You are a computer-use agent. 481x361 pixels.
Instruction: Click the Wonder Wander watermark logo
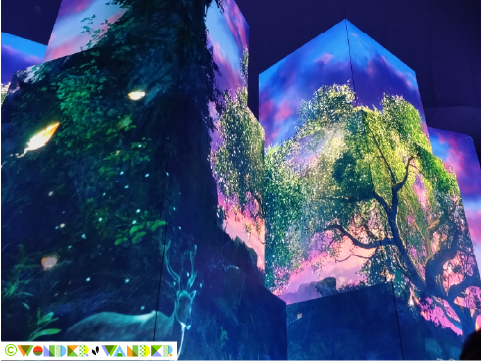click(89, 350)
